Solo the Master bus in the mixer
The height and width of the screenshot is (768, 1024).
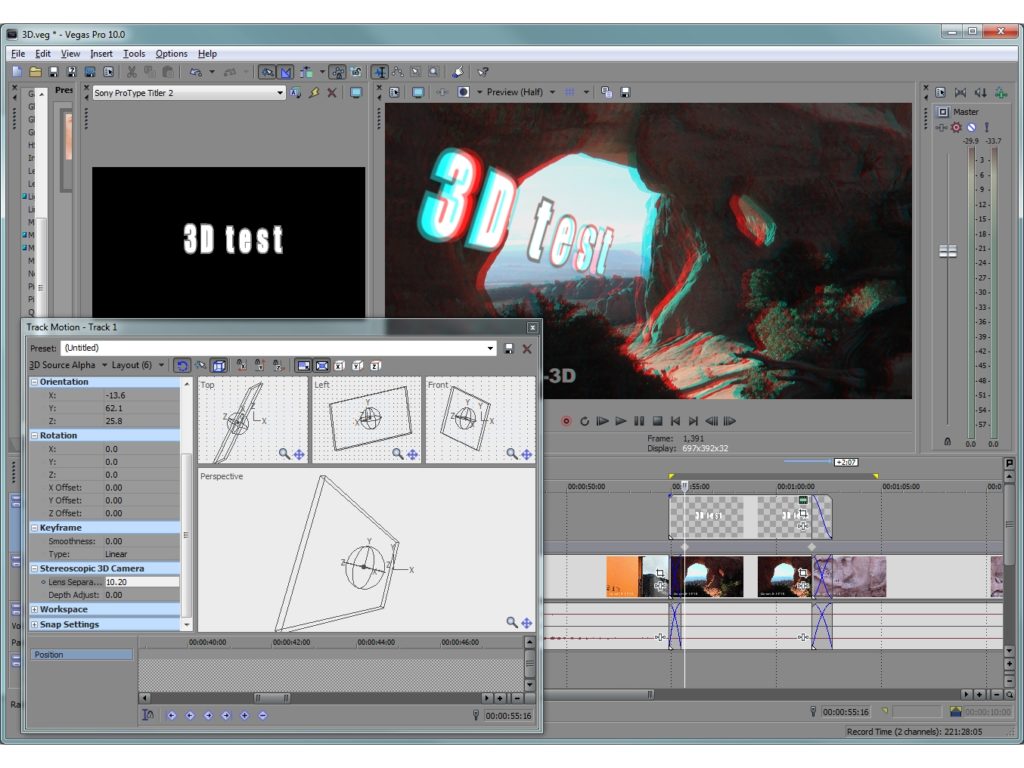[x=987, y=127]
